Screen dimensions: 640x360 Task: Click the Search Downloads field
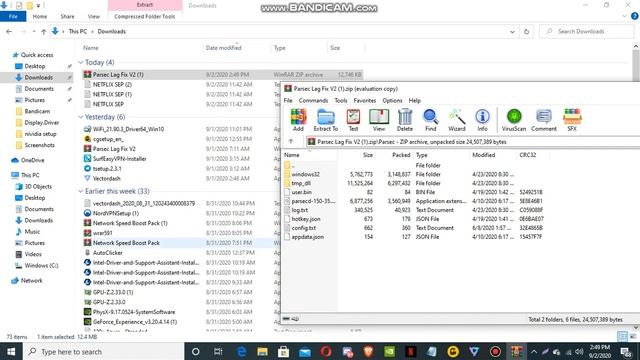click(587, 31)
